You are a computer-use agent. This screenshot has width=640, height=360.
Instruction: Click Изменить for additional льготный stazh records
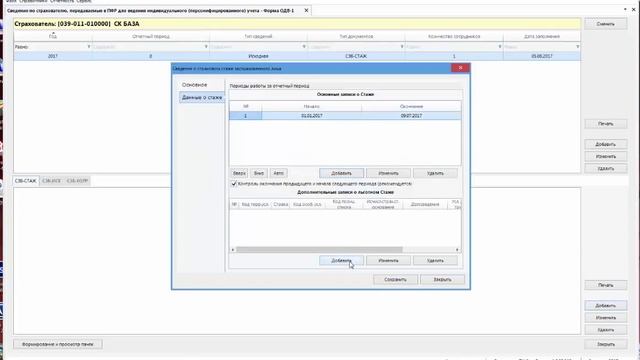pyautogui.click(x=388, y=260)
